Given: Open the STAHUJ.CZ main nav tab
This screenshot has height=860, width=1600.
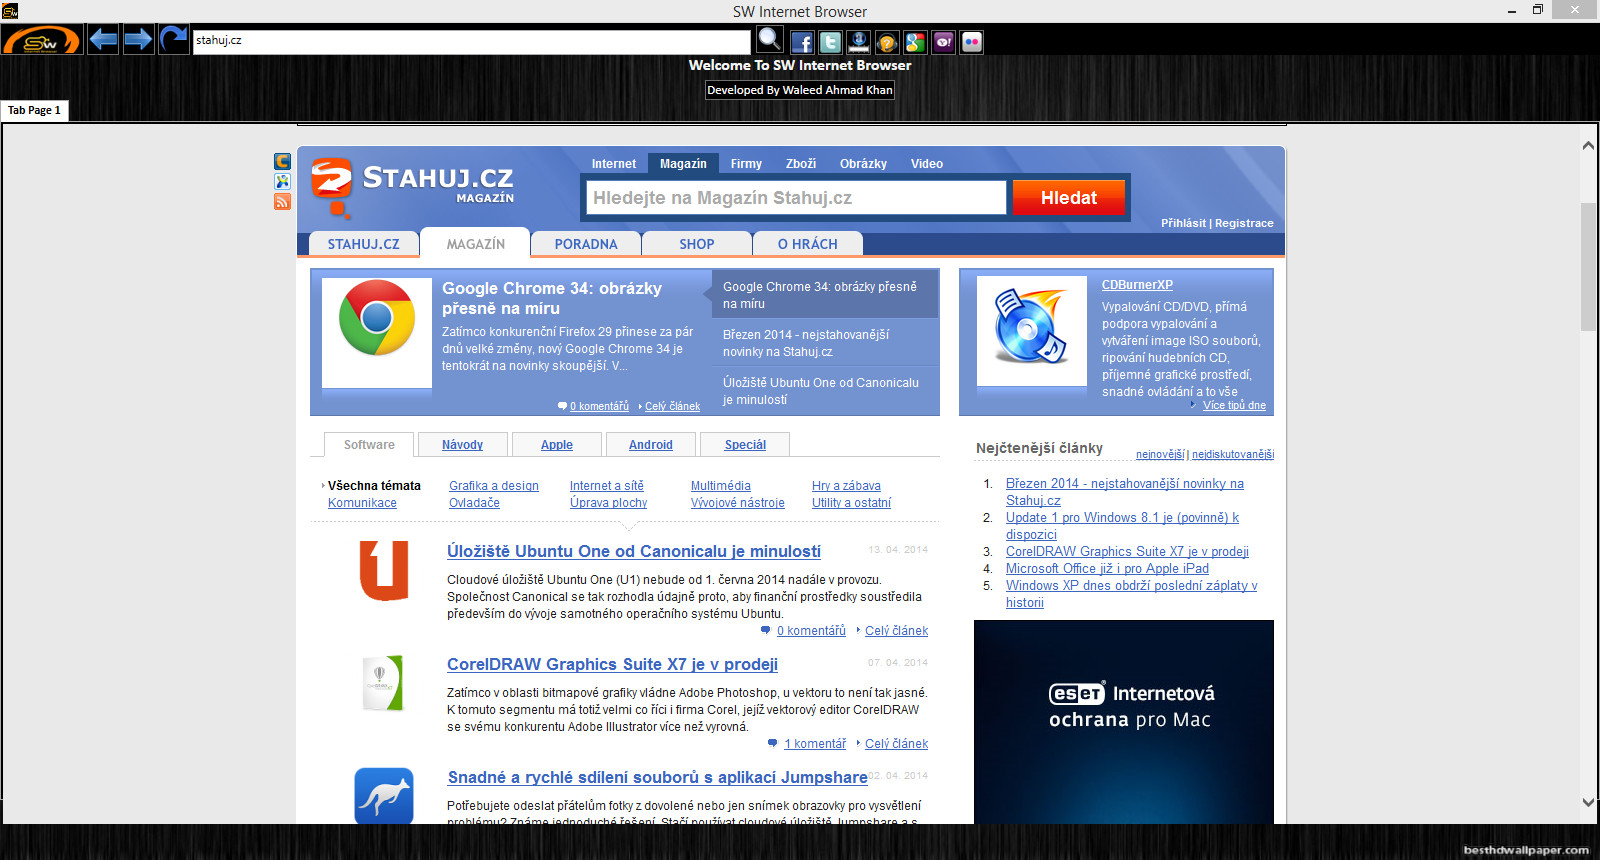Looking at the screenshot, I should pyautogui.click(x=364, y=244).
